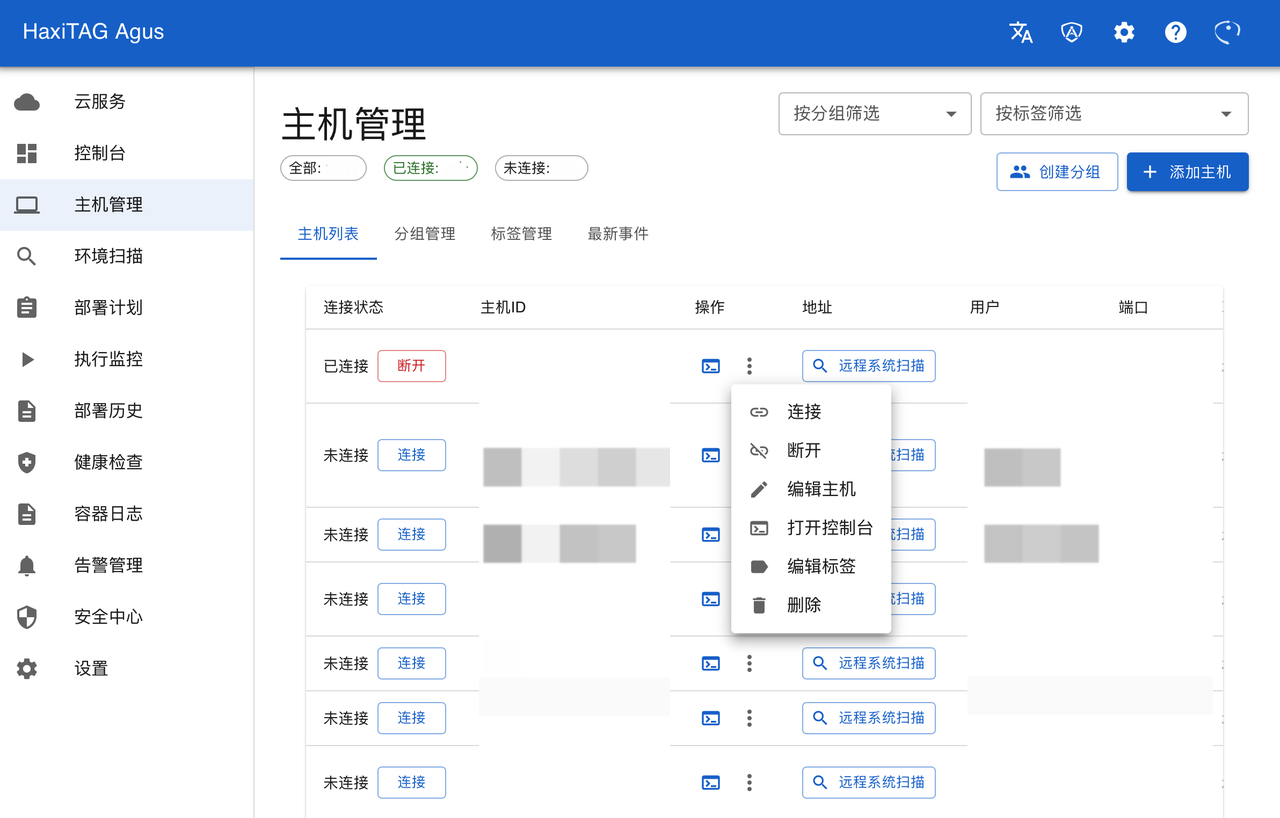Click 断开 to disconnect the connected host
Viewport: 1280px width, 818px height.
tap(411, 366)
